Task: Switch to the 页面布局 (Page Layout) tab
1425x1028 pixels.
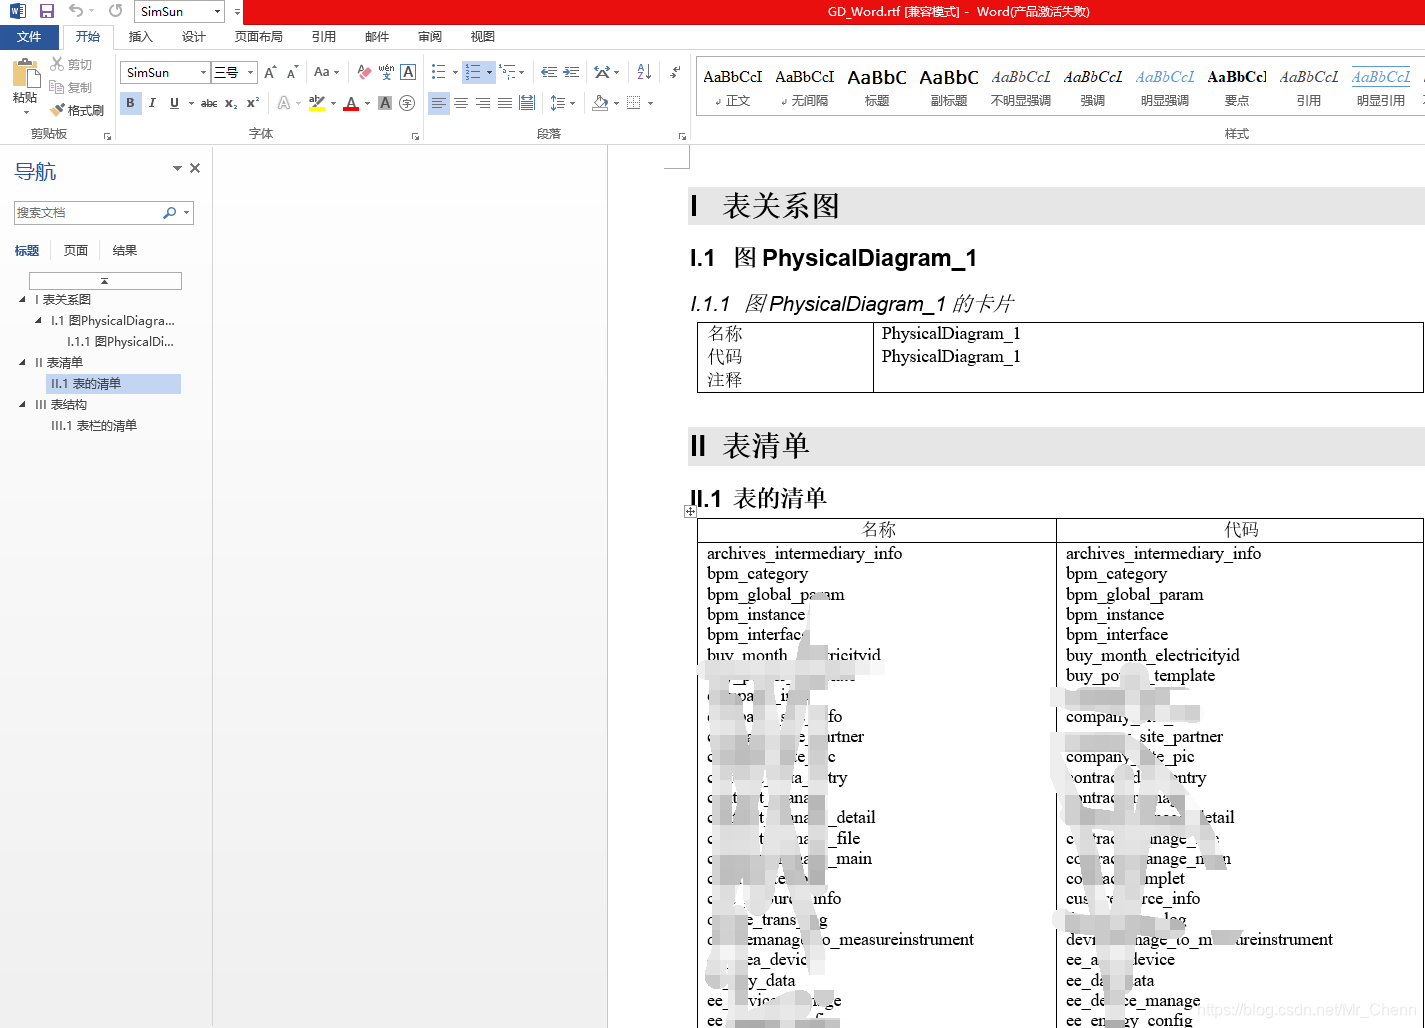Action: [x=259, y=37]
